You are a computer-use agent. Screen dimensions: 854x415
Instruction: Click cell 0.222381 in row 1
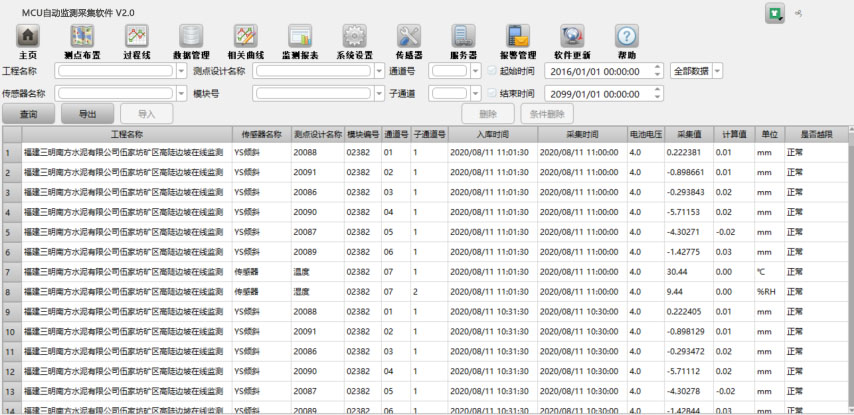[689, 152]
